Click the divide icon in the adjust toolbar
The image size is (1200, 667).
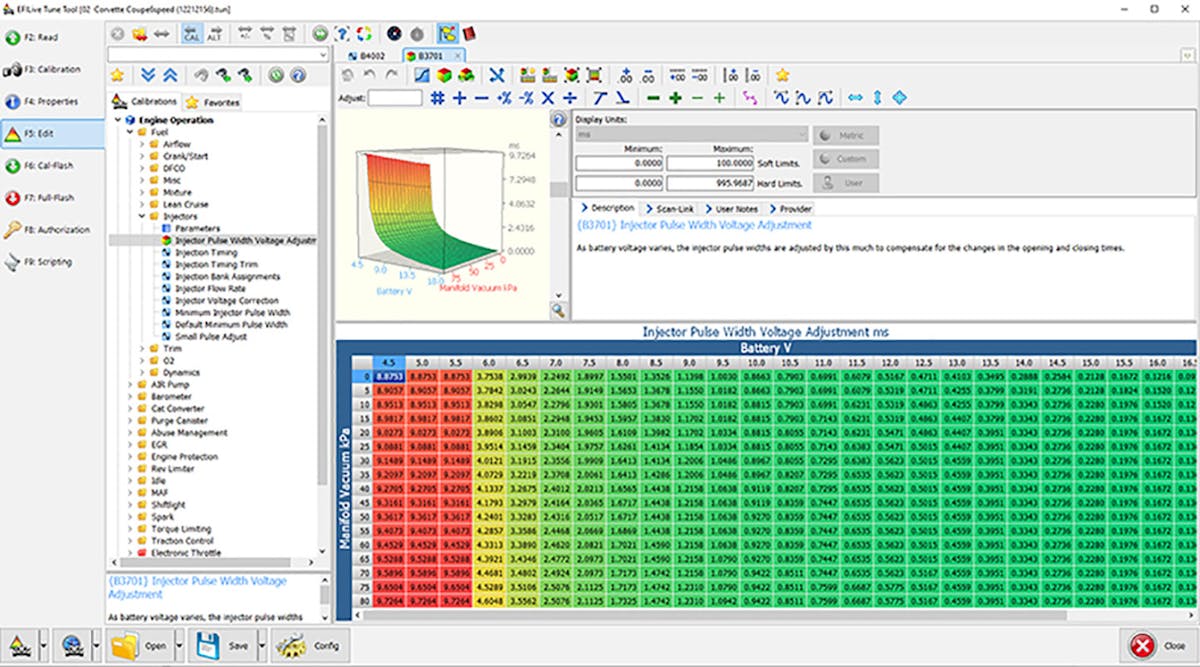[569, 98]
